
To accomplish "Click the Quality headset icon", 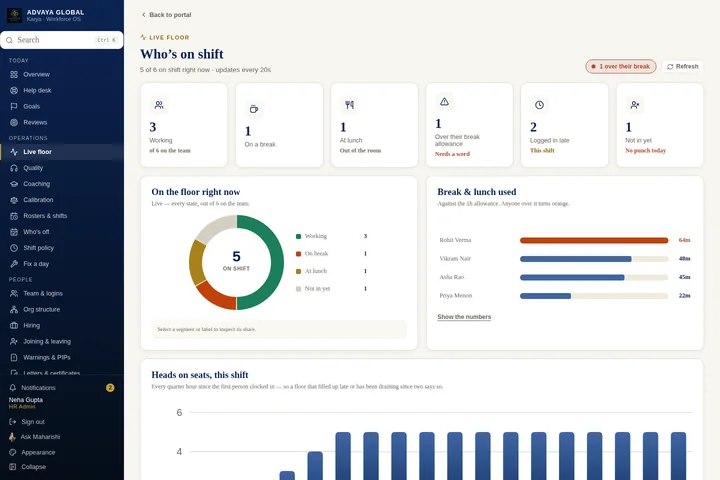I will [x=14, y=168].
